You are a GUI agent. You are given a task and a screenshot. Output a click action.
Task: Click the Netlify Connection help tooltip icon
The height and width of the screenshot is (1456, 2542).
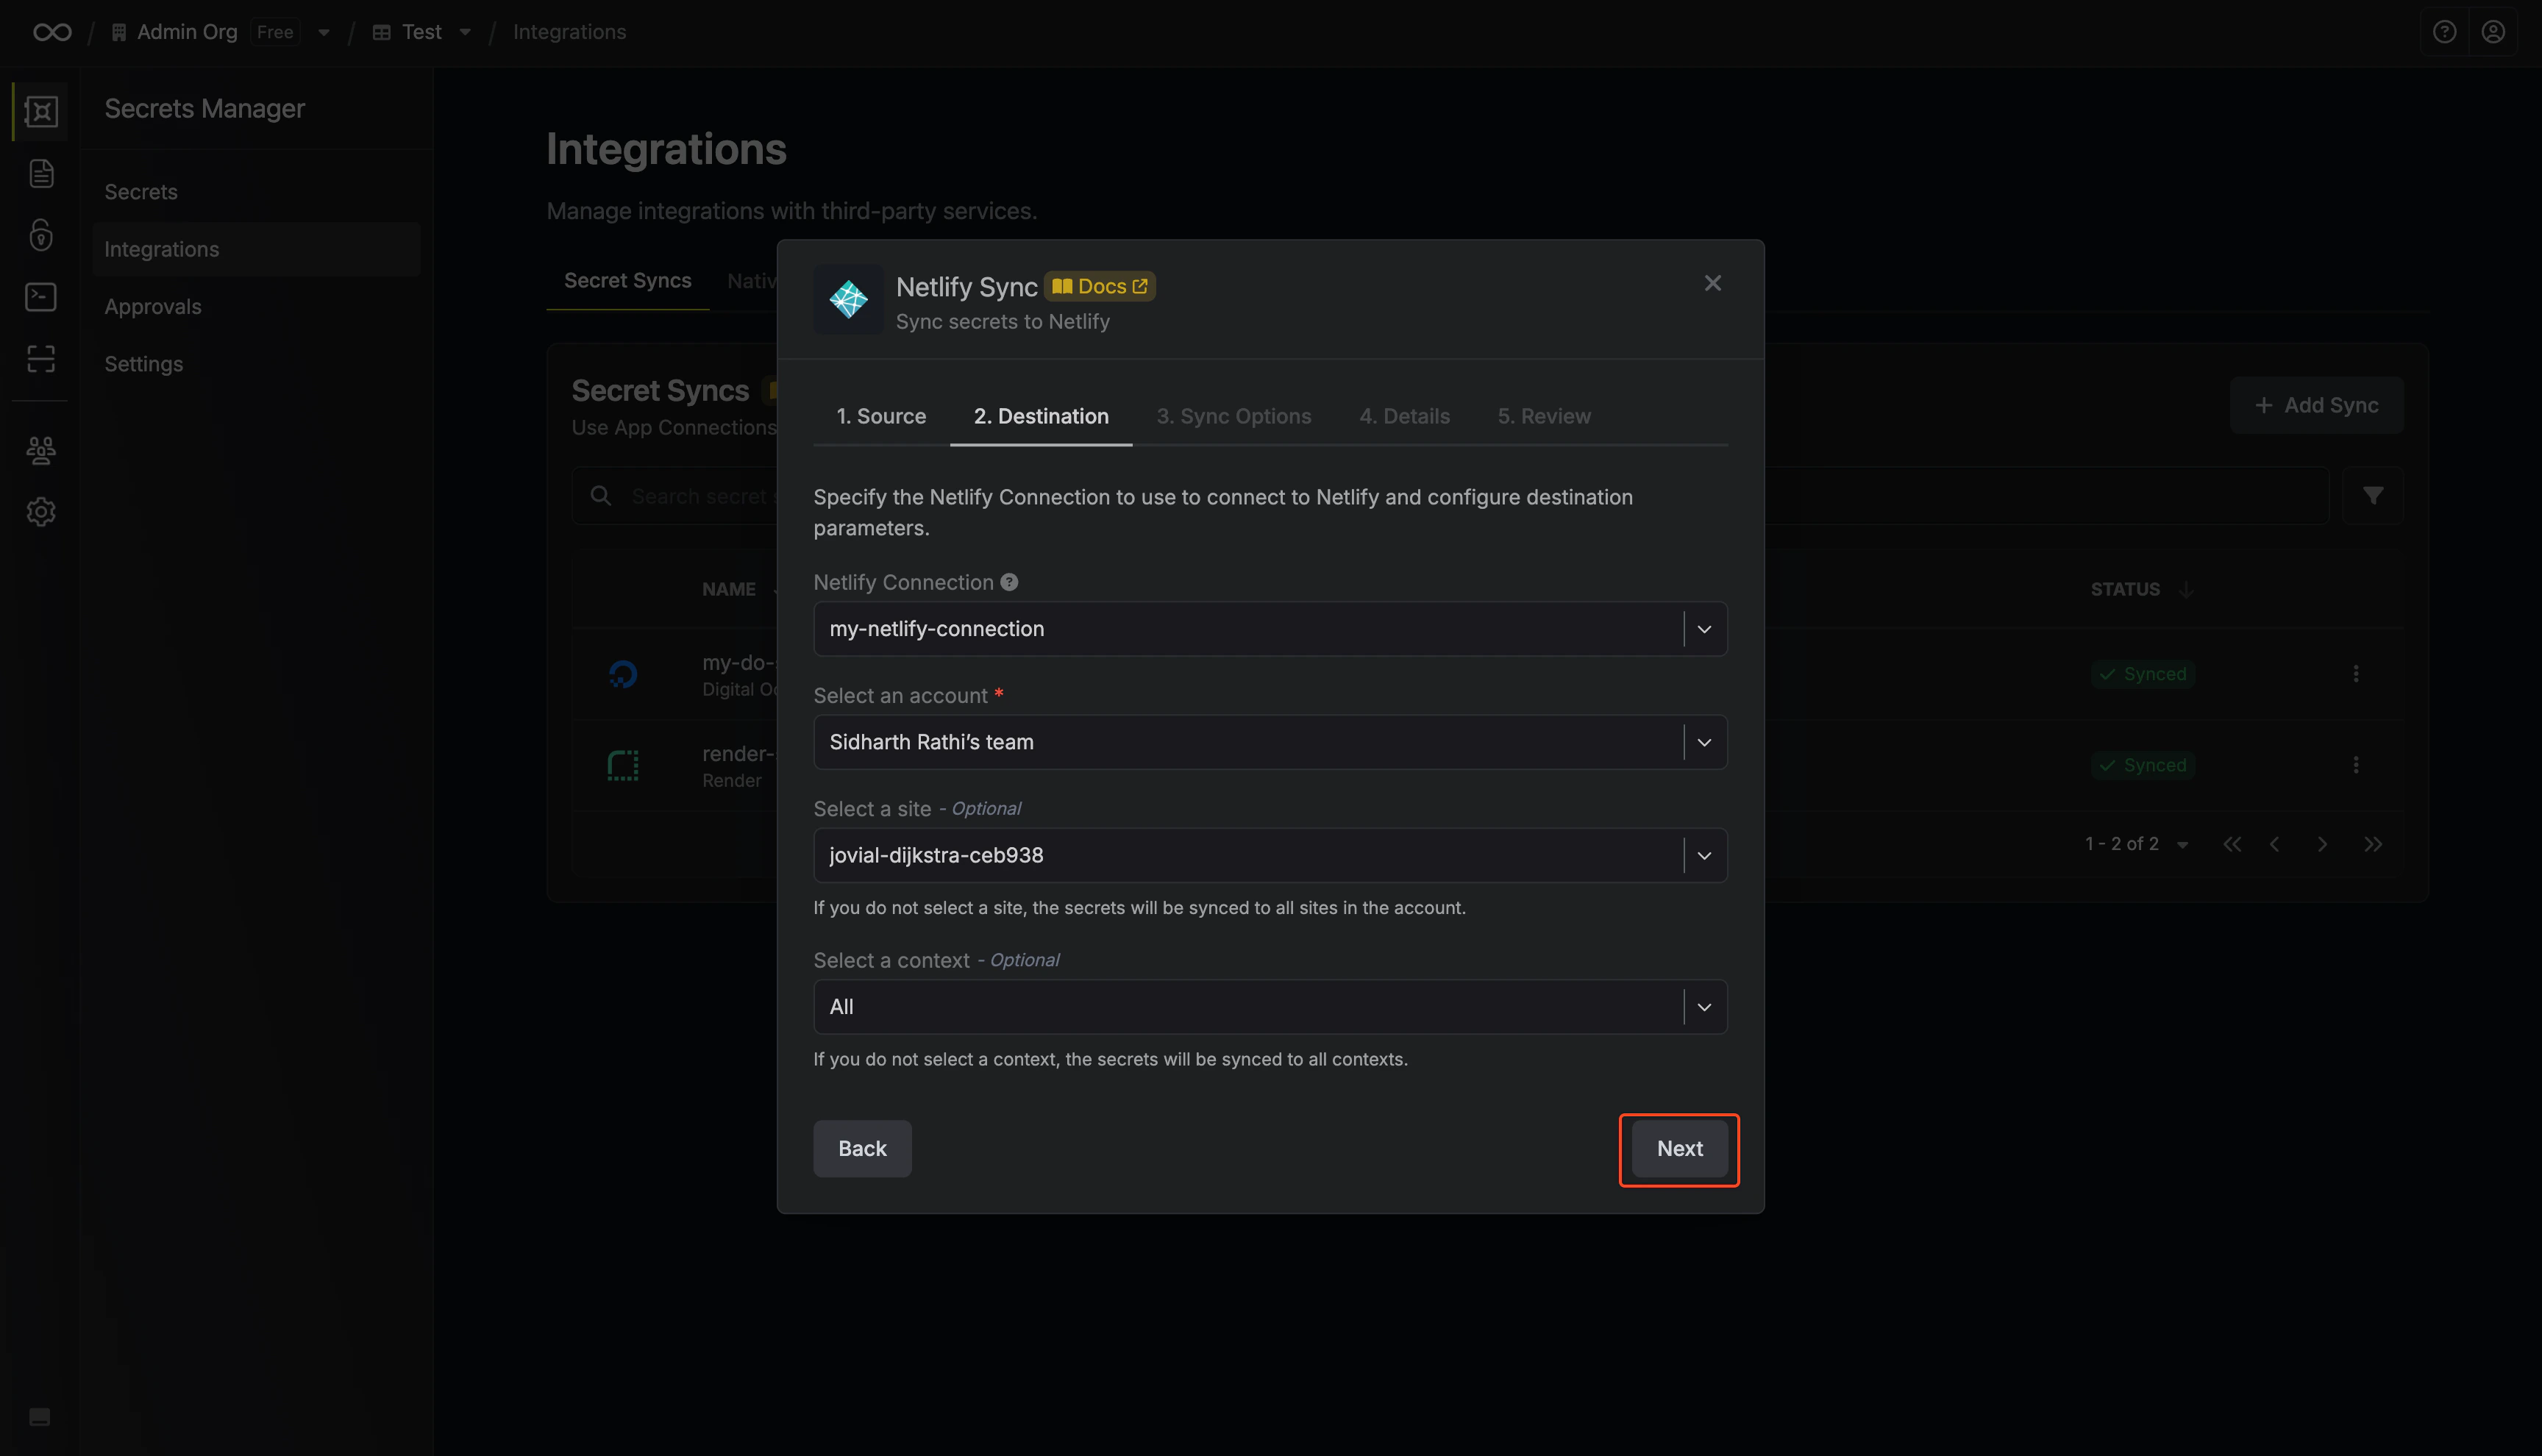pos(1009,582)
